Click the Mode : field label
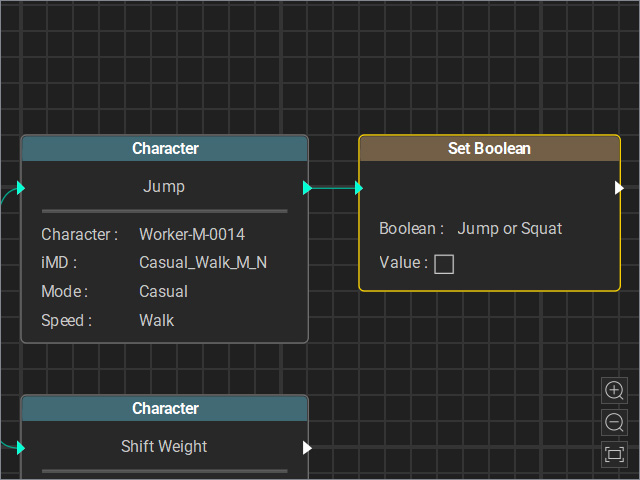Screen dimensions: 640x480 [64, 291]
